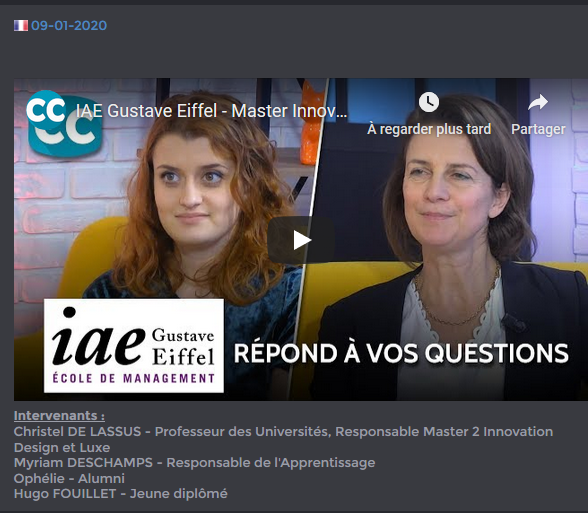Click the "Design et Luxe" text line
This screenshot has width=588, height=513.
tap(62, 447)
